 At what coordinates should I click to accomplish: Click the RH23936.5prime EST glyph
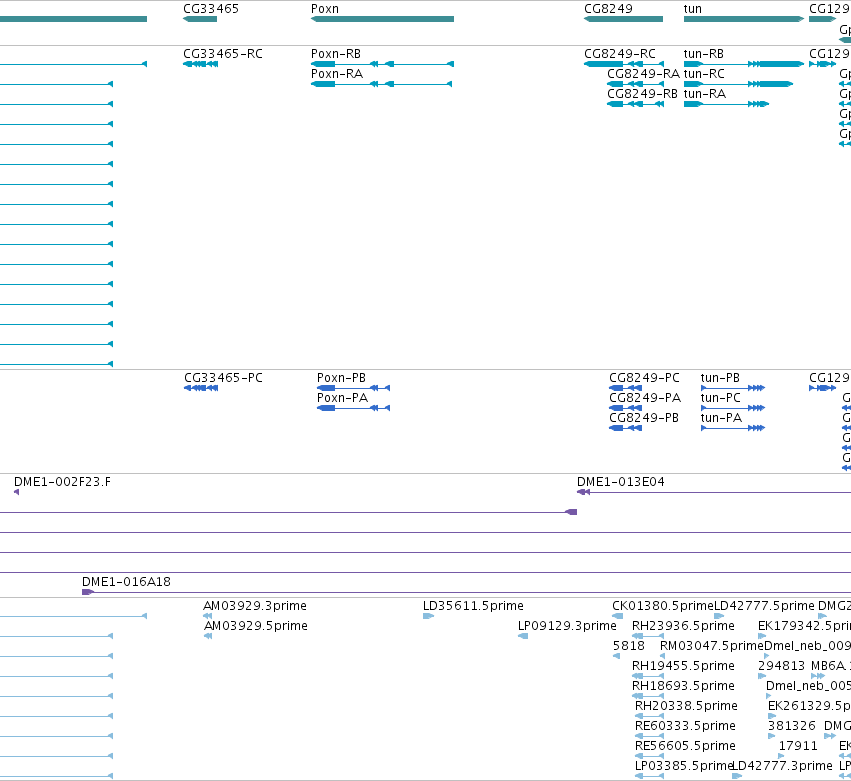[648, 636]
